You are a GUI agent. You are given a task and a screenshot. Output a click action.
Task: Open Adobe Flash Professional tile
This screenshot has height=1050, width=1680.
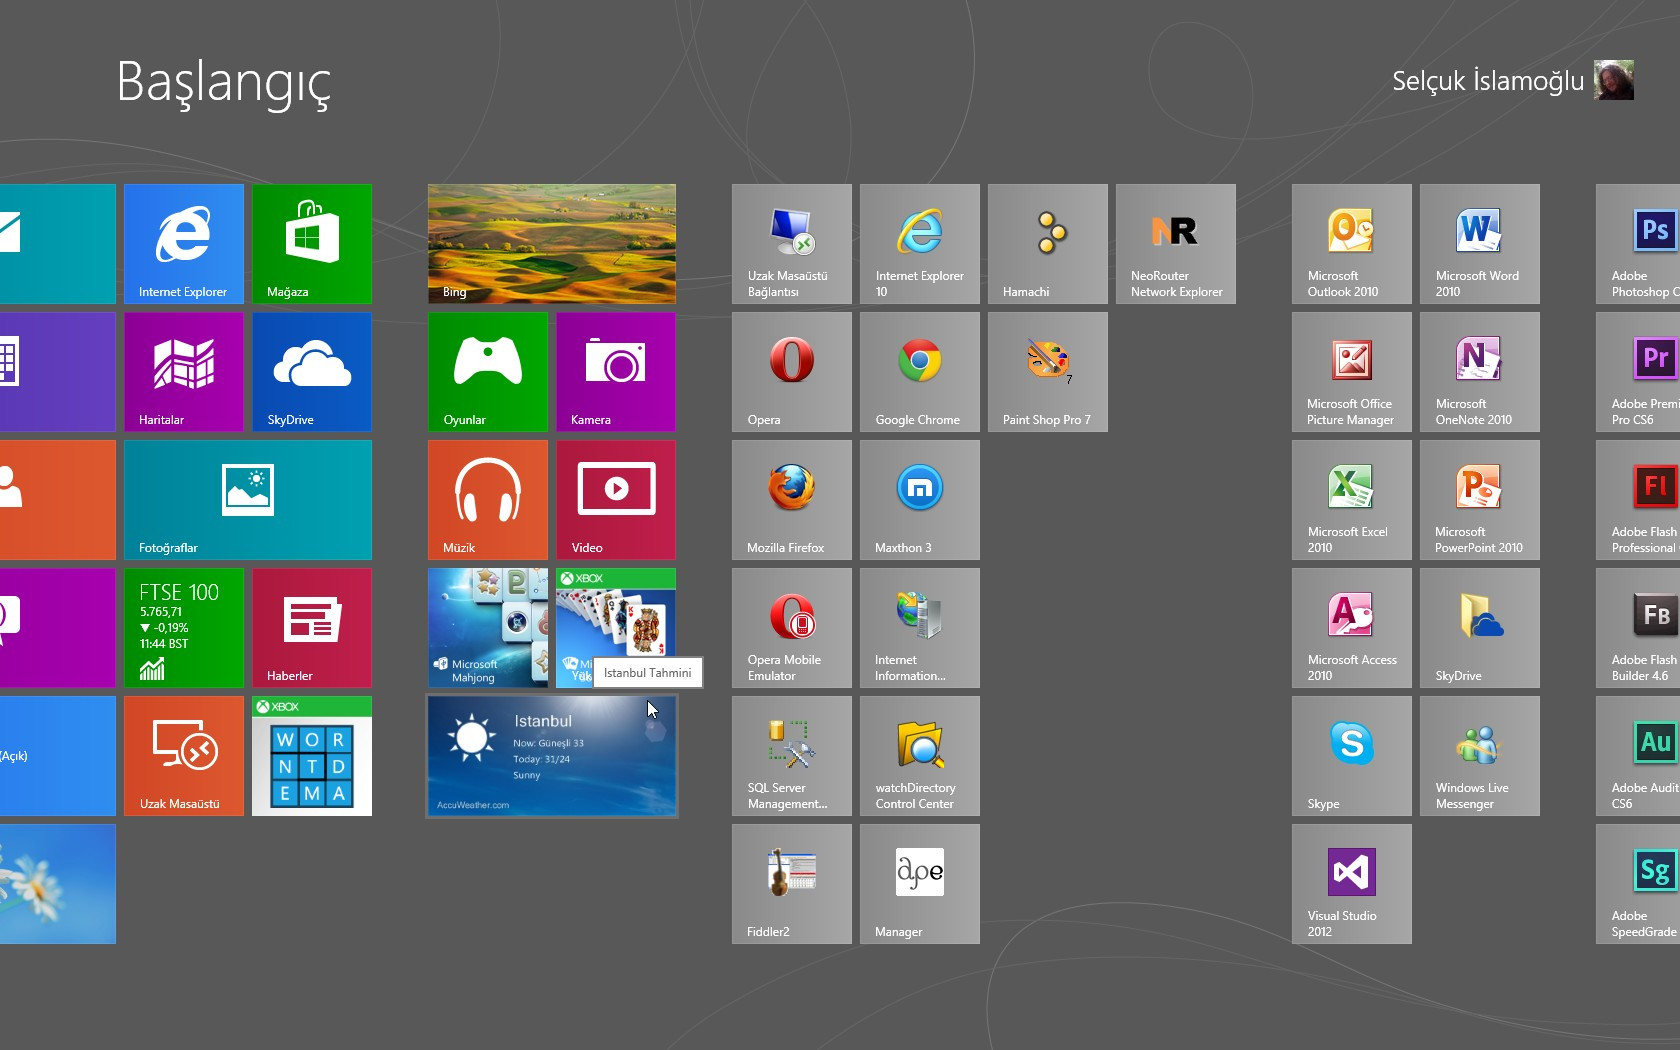click(1638, 500)
